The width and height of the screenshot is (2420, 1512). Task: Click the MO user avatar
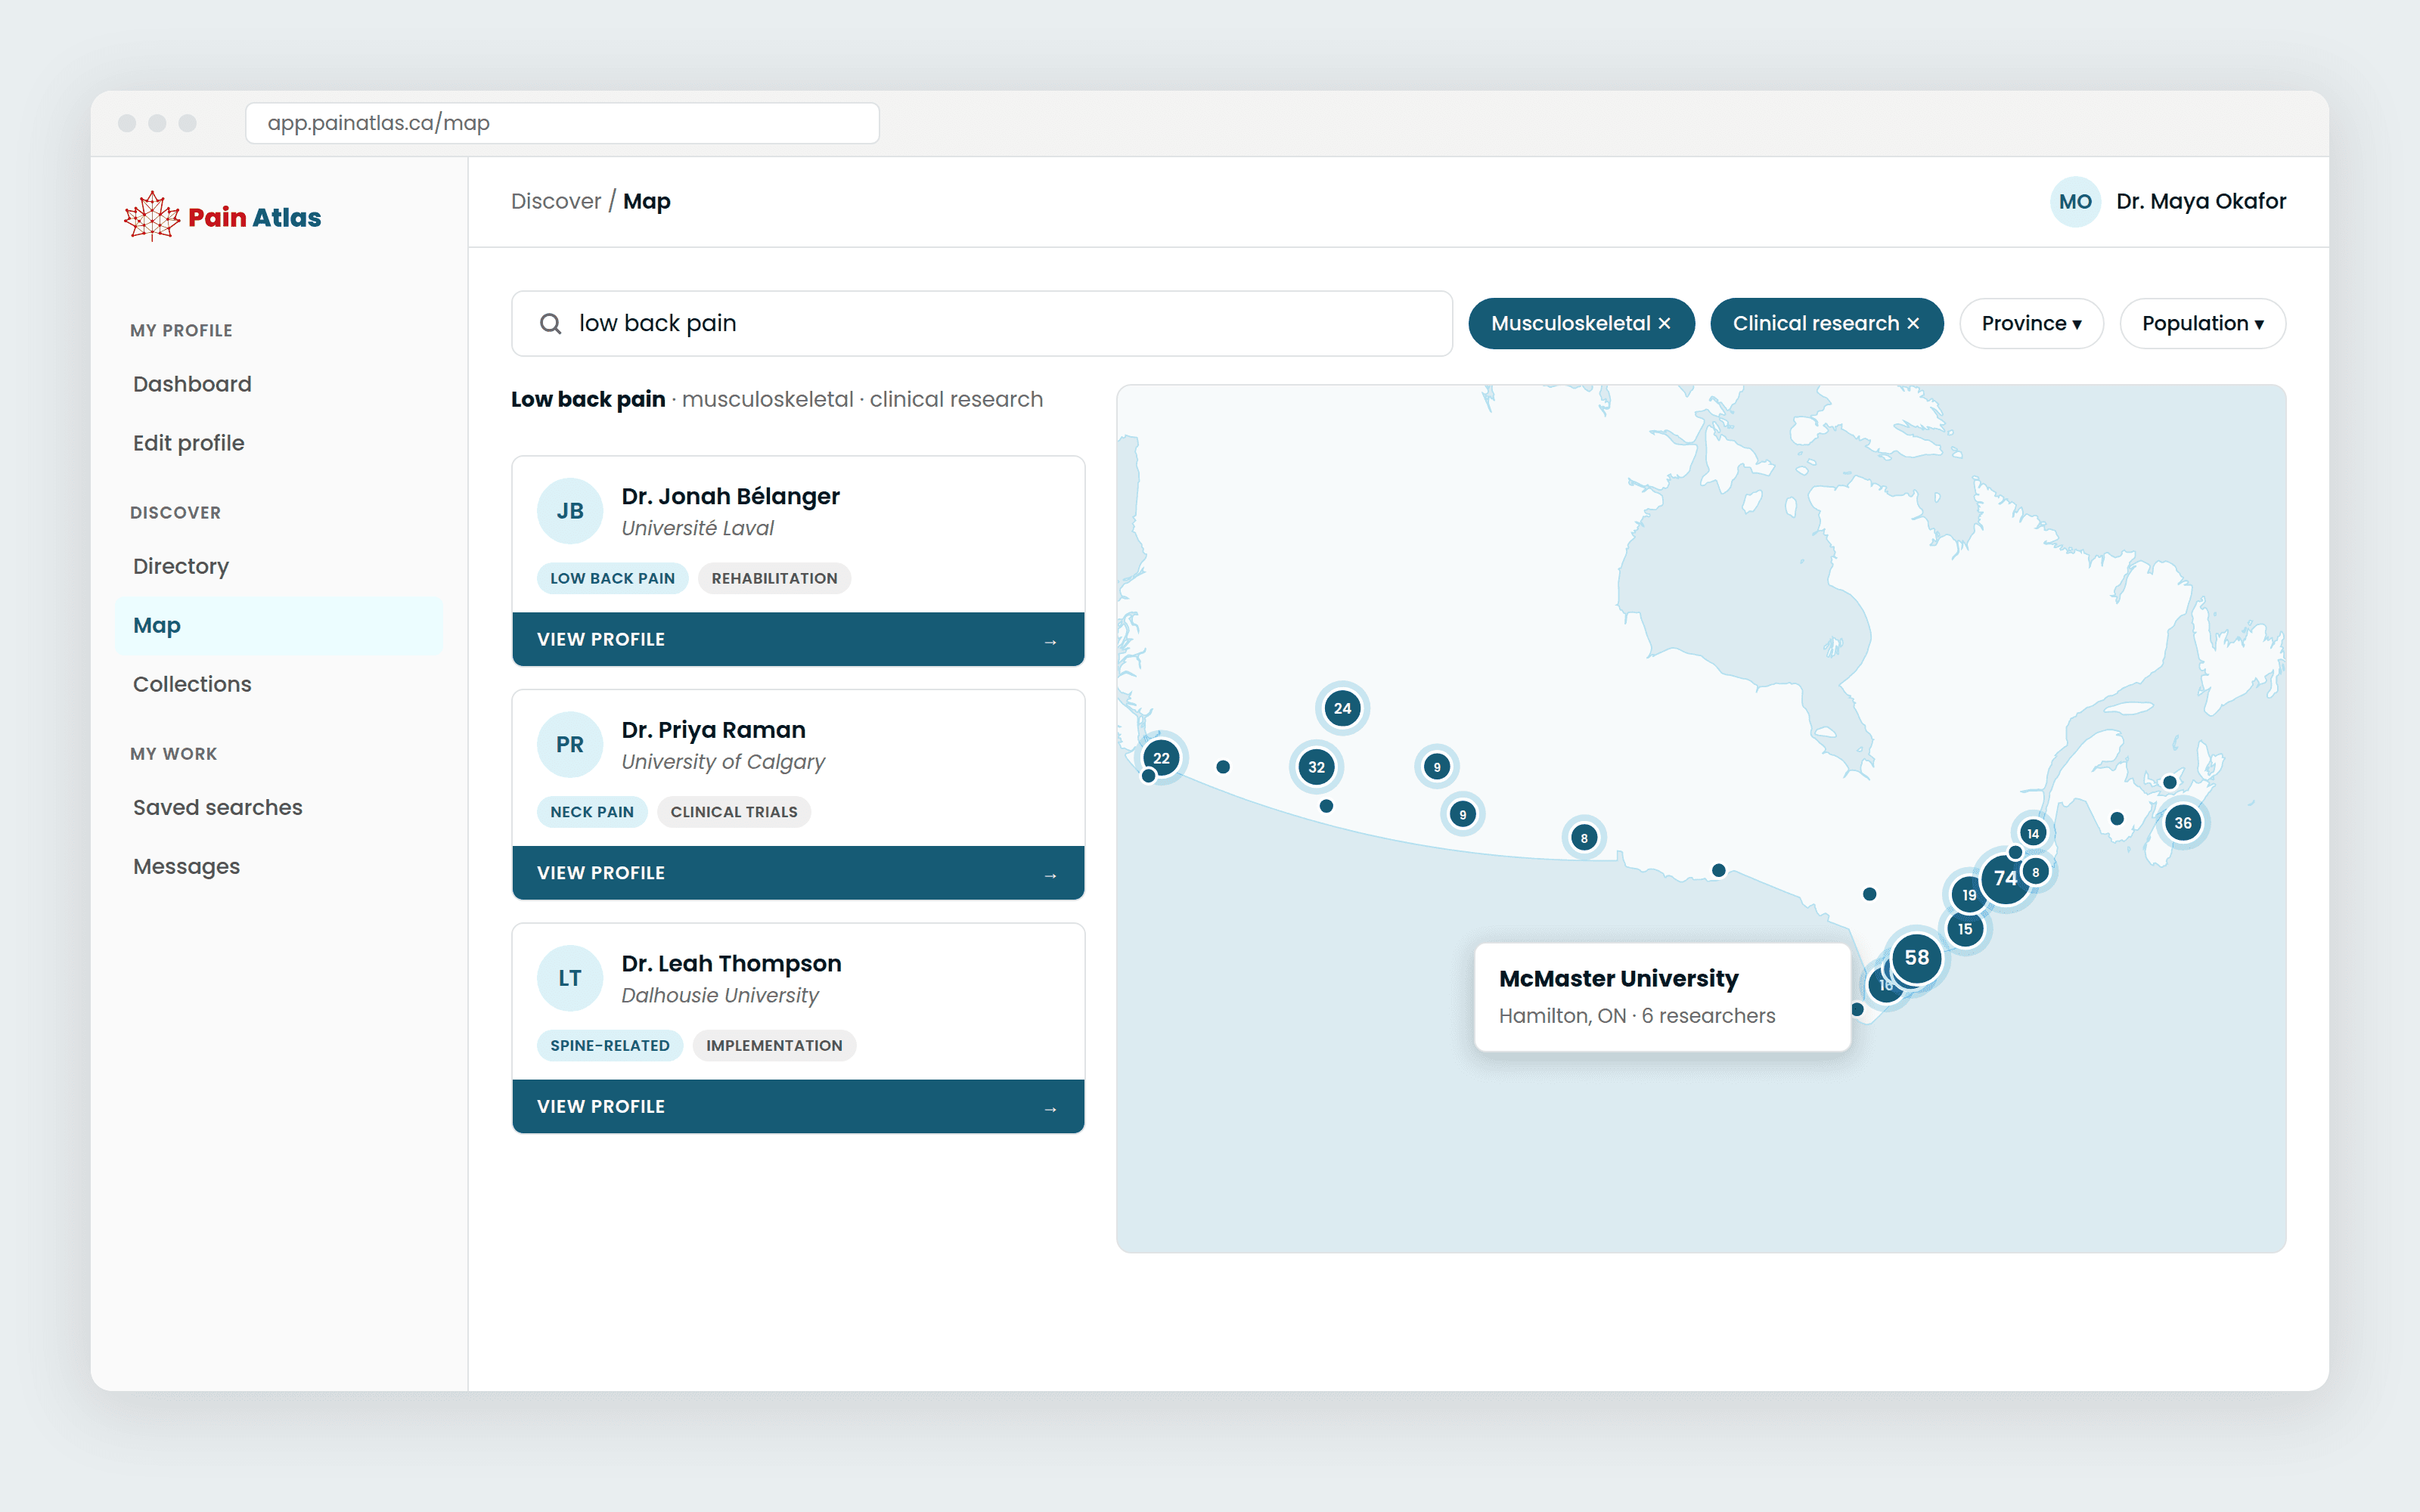[2075, 202]
